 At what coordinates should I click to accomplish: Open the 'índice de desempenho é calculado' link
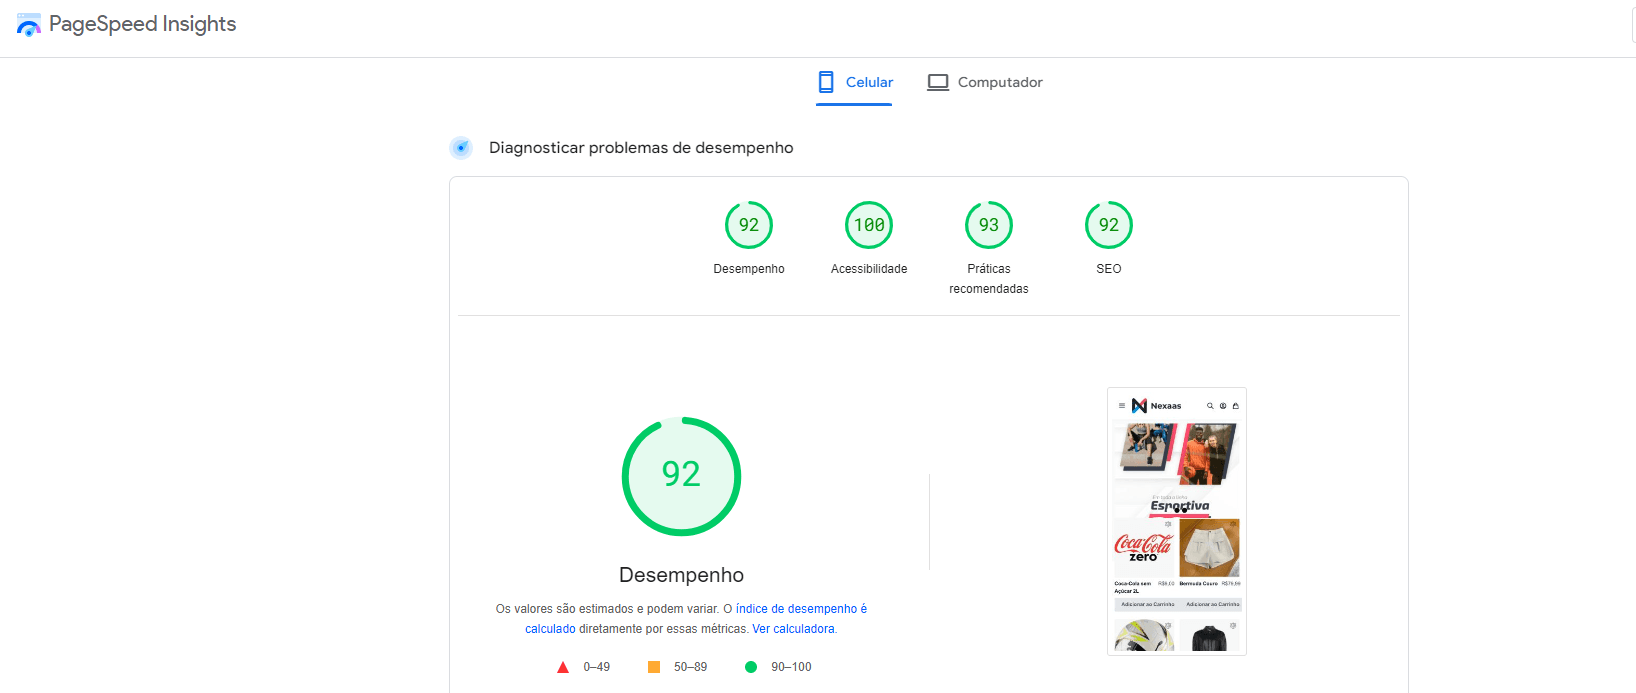[696, 619]
